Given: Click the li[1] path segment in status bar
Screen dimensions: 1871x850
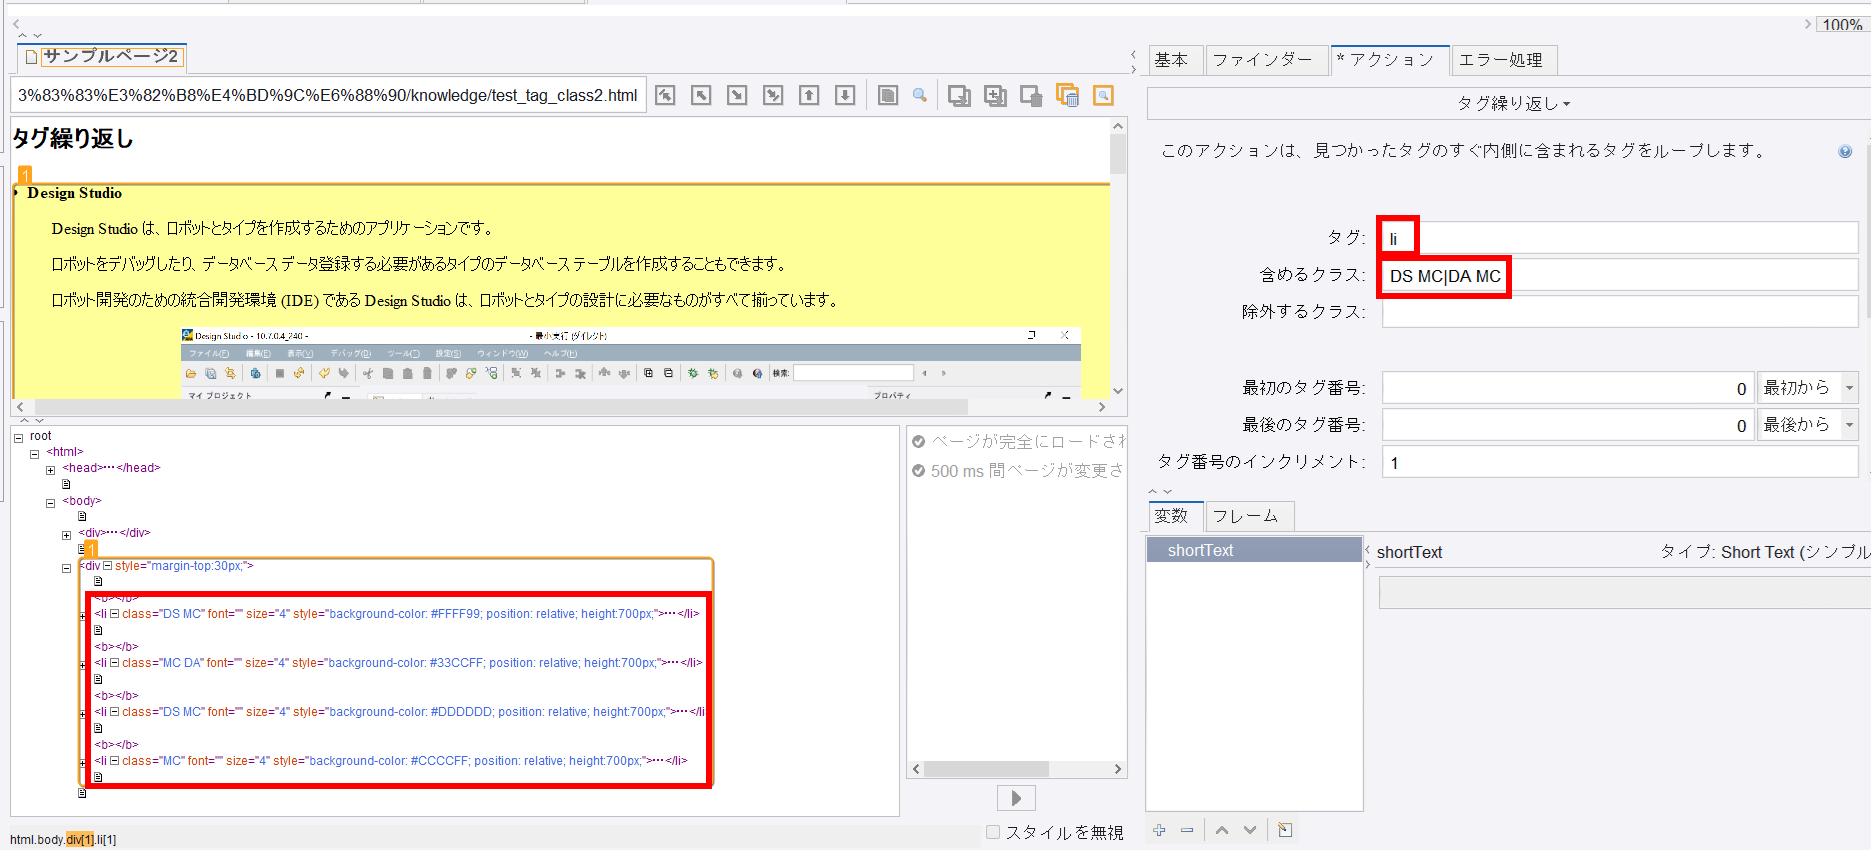Looking at the screenshot, I should [x=106, y=840].
